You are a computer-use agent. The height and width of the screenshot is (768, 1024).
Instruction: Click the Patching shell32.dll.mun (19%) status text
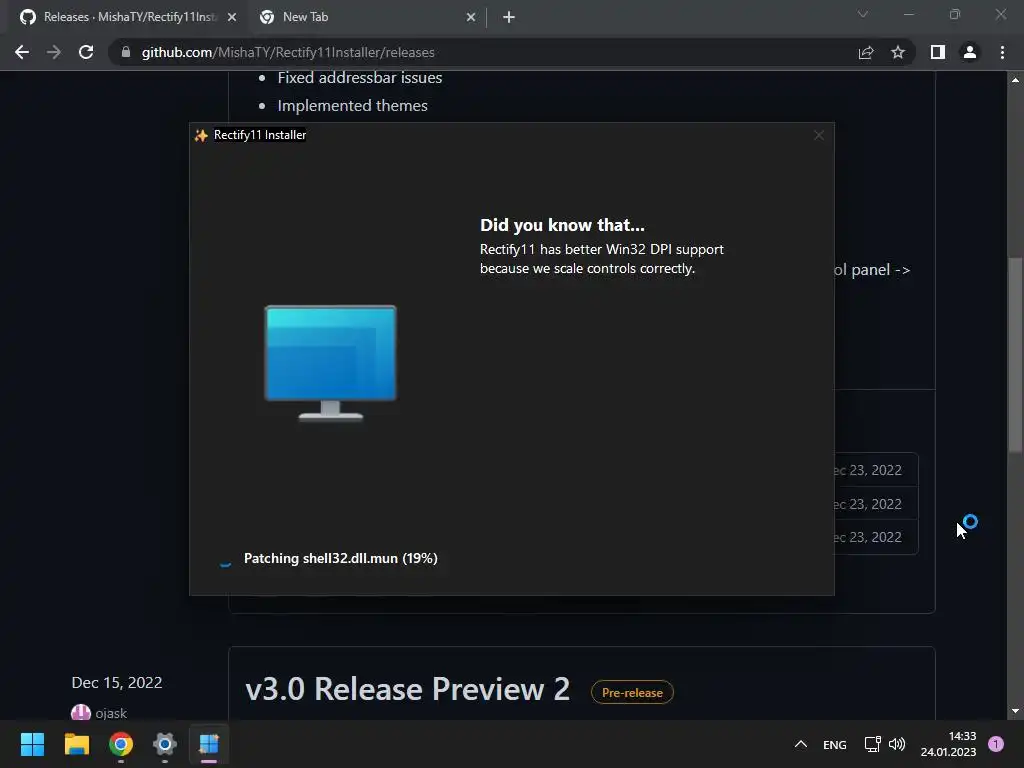coord(340,558)
